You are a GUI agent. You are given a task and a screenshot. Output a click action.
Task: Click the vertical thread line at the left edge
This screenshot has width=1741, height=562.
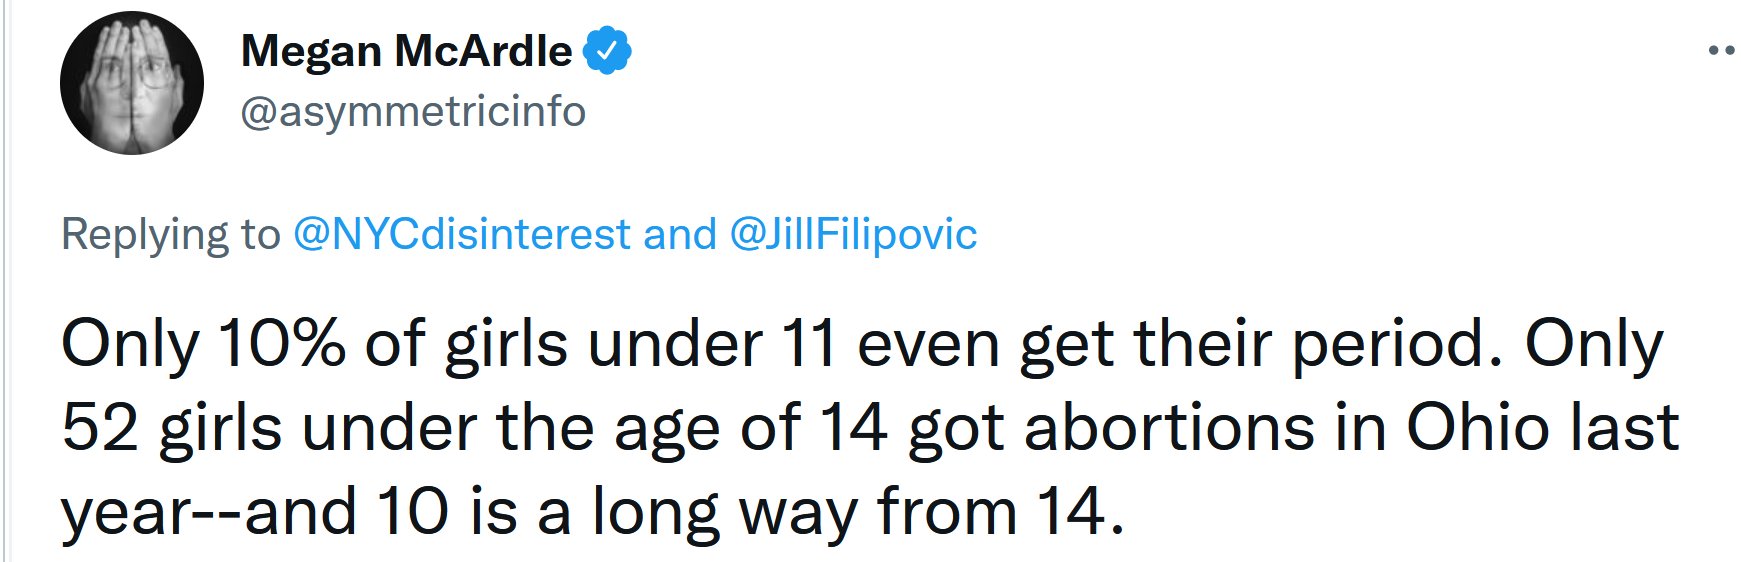pyautogui.click(x=4, y=281)
